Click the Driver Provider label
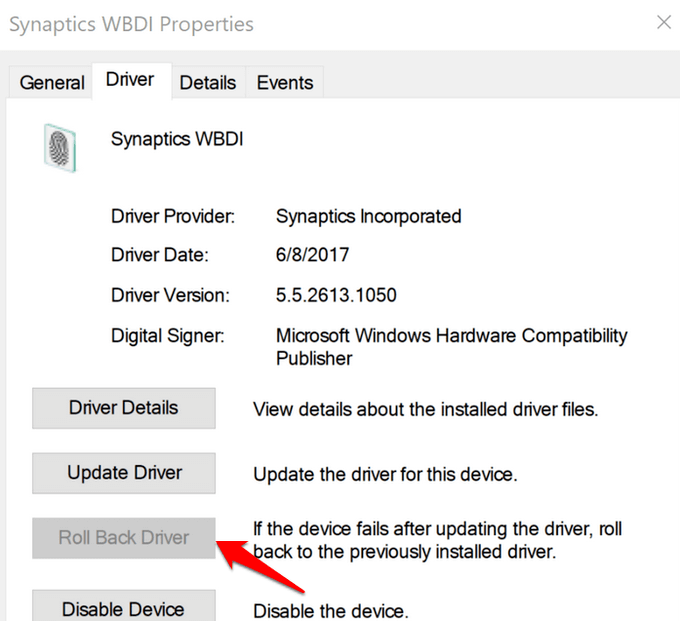Image resolution: width=680 pixels, height=621 pixels. pyautogui.click(x=173, y=216)
